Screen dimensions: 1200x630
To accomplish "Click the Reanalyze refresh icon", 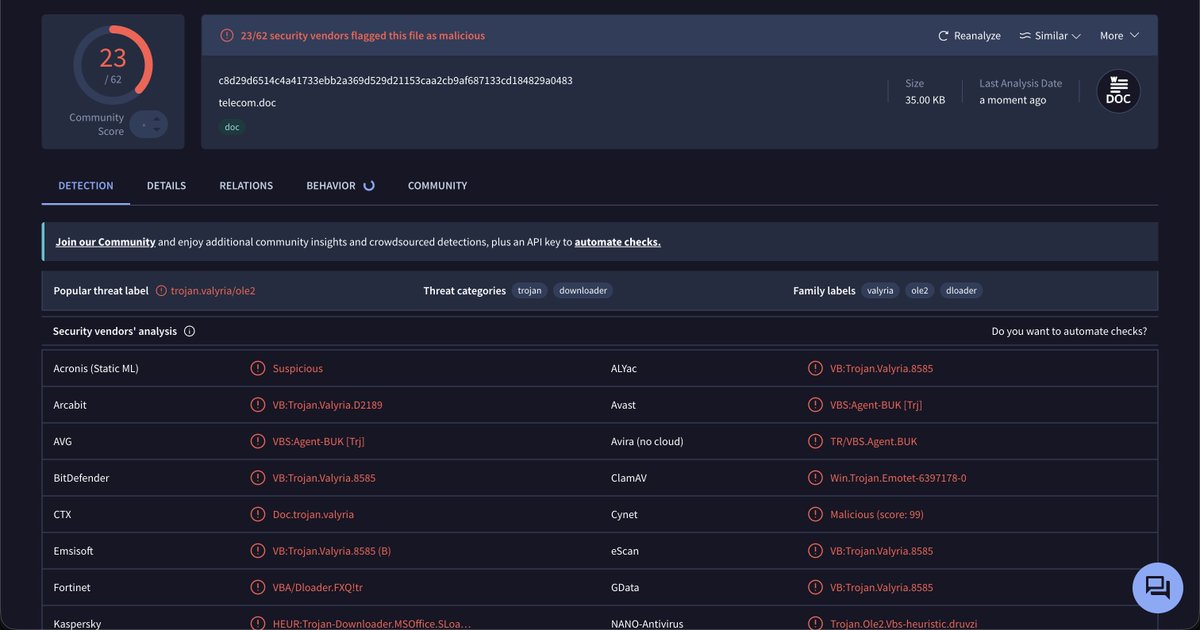I will (943, 36).
